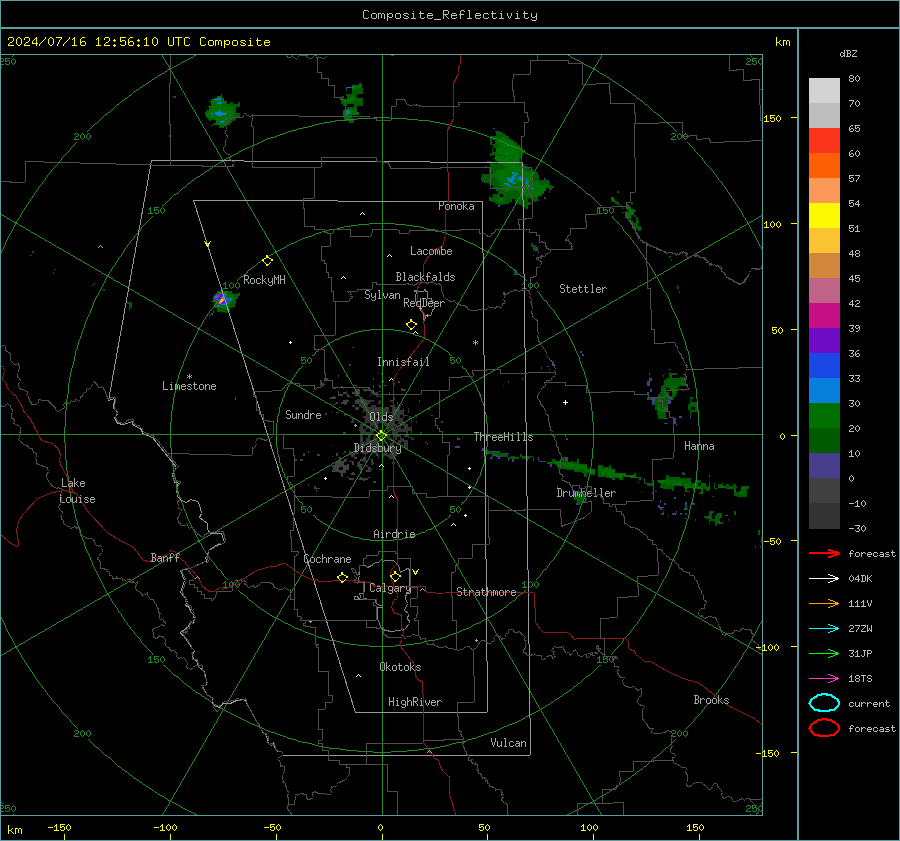Viewport: 900px width, 841px height.
Task: Click the Banff city label
Action: tap(165, 557)
